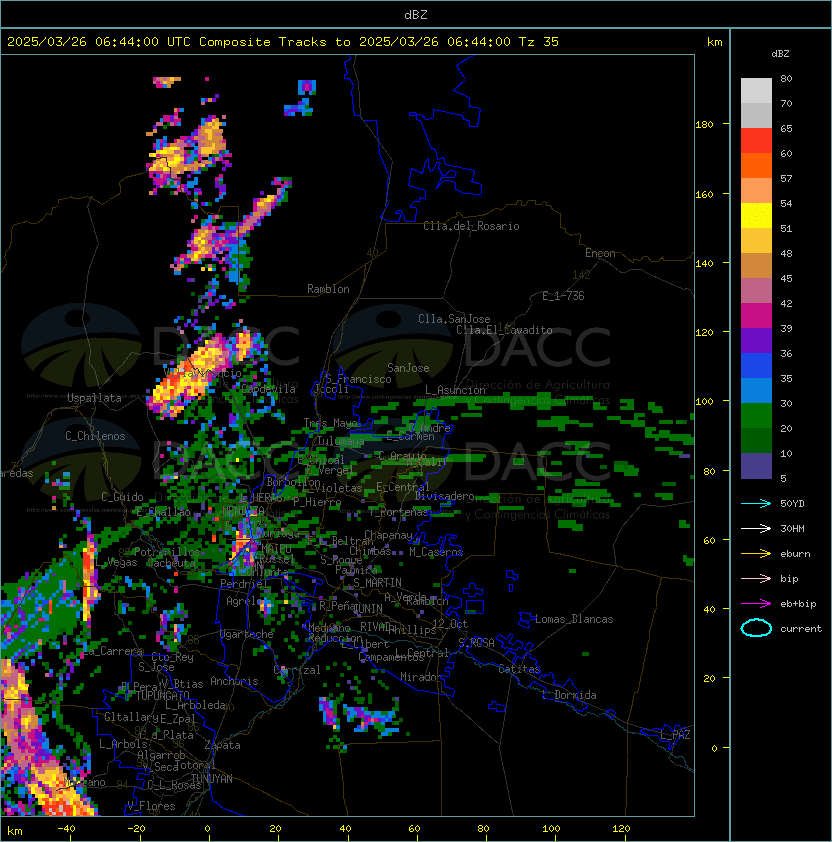Screen dimensions: 832x842
Task: Select the 'Clla.del_Rosario' map label
Action: [471, 226]
